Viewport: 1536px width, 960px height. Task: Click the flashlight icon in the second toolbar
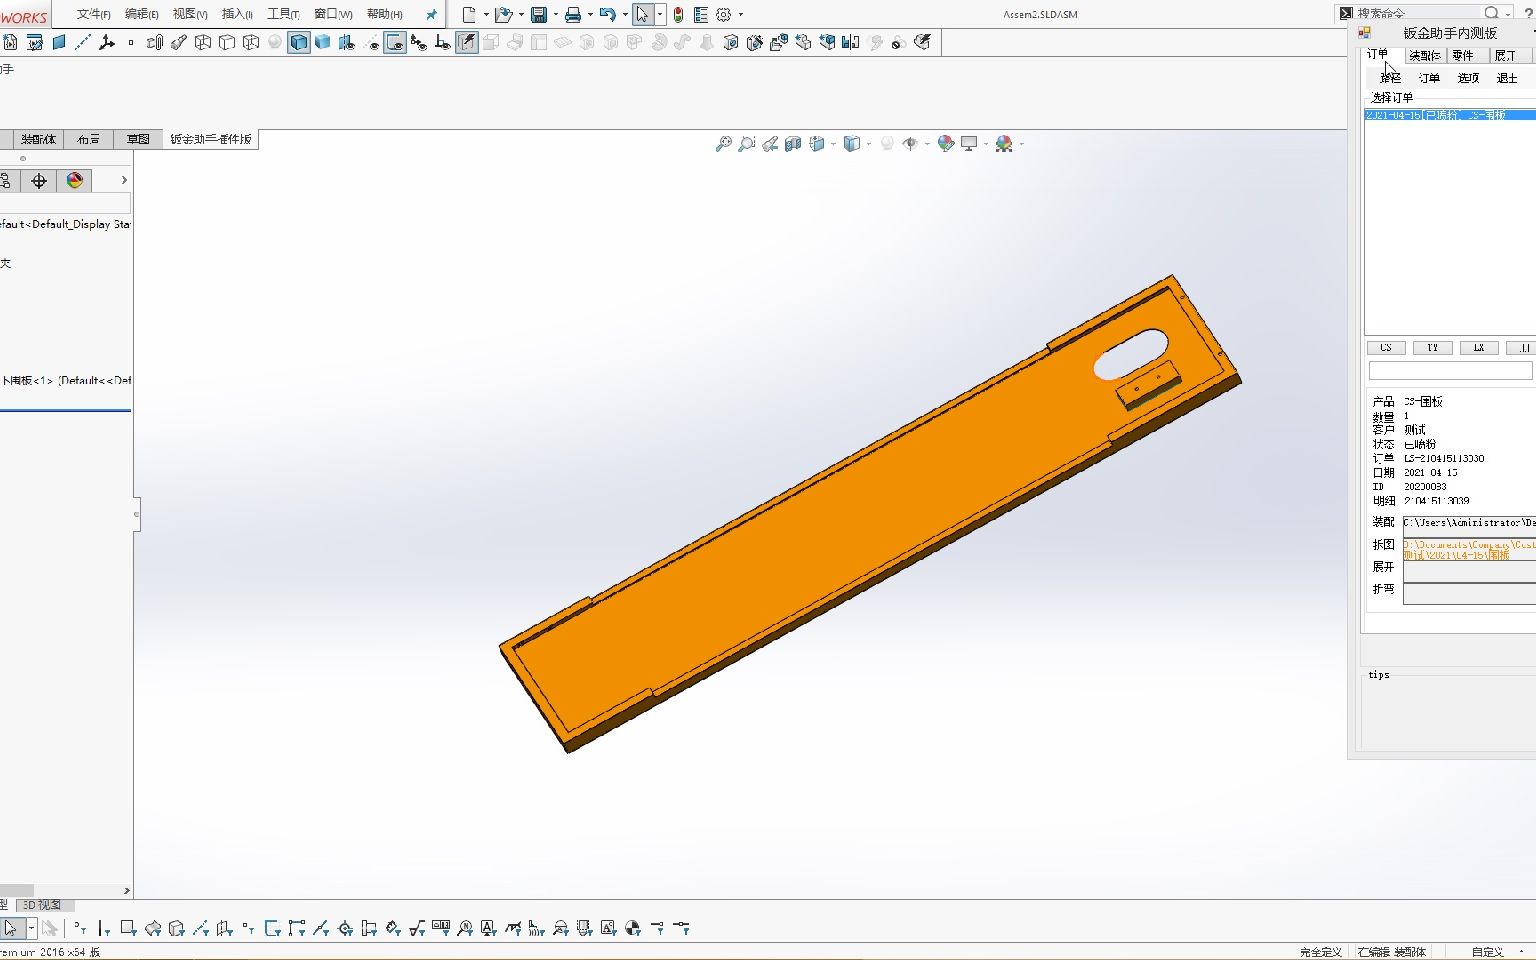click(x=179, y=42)
